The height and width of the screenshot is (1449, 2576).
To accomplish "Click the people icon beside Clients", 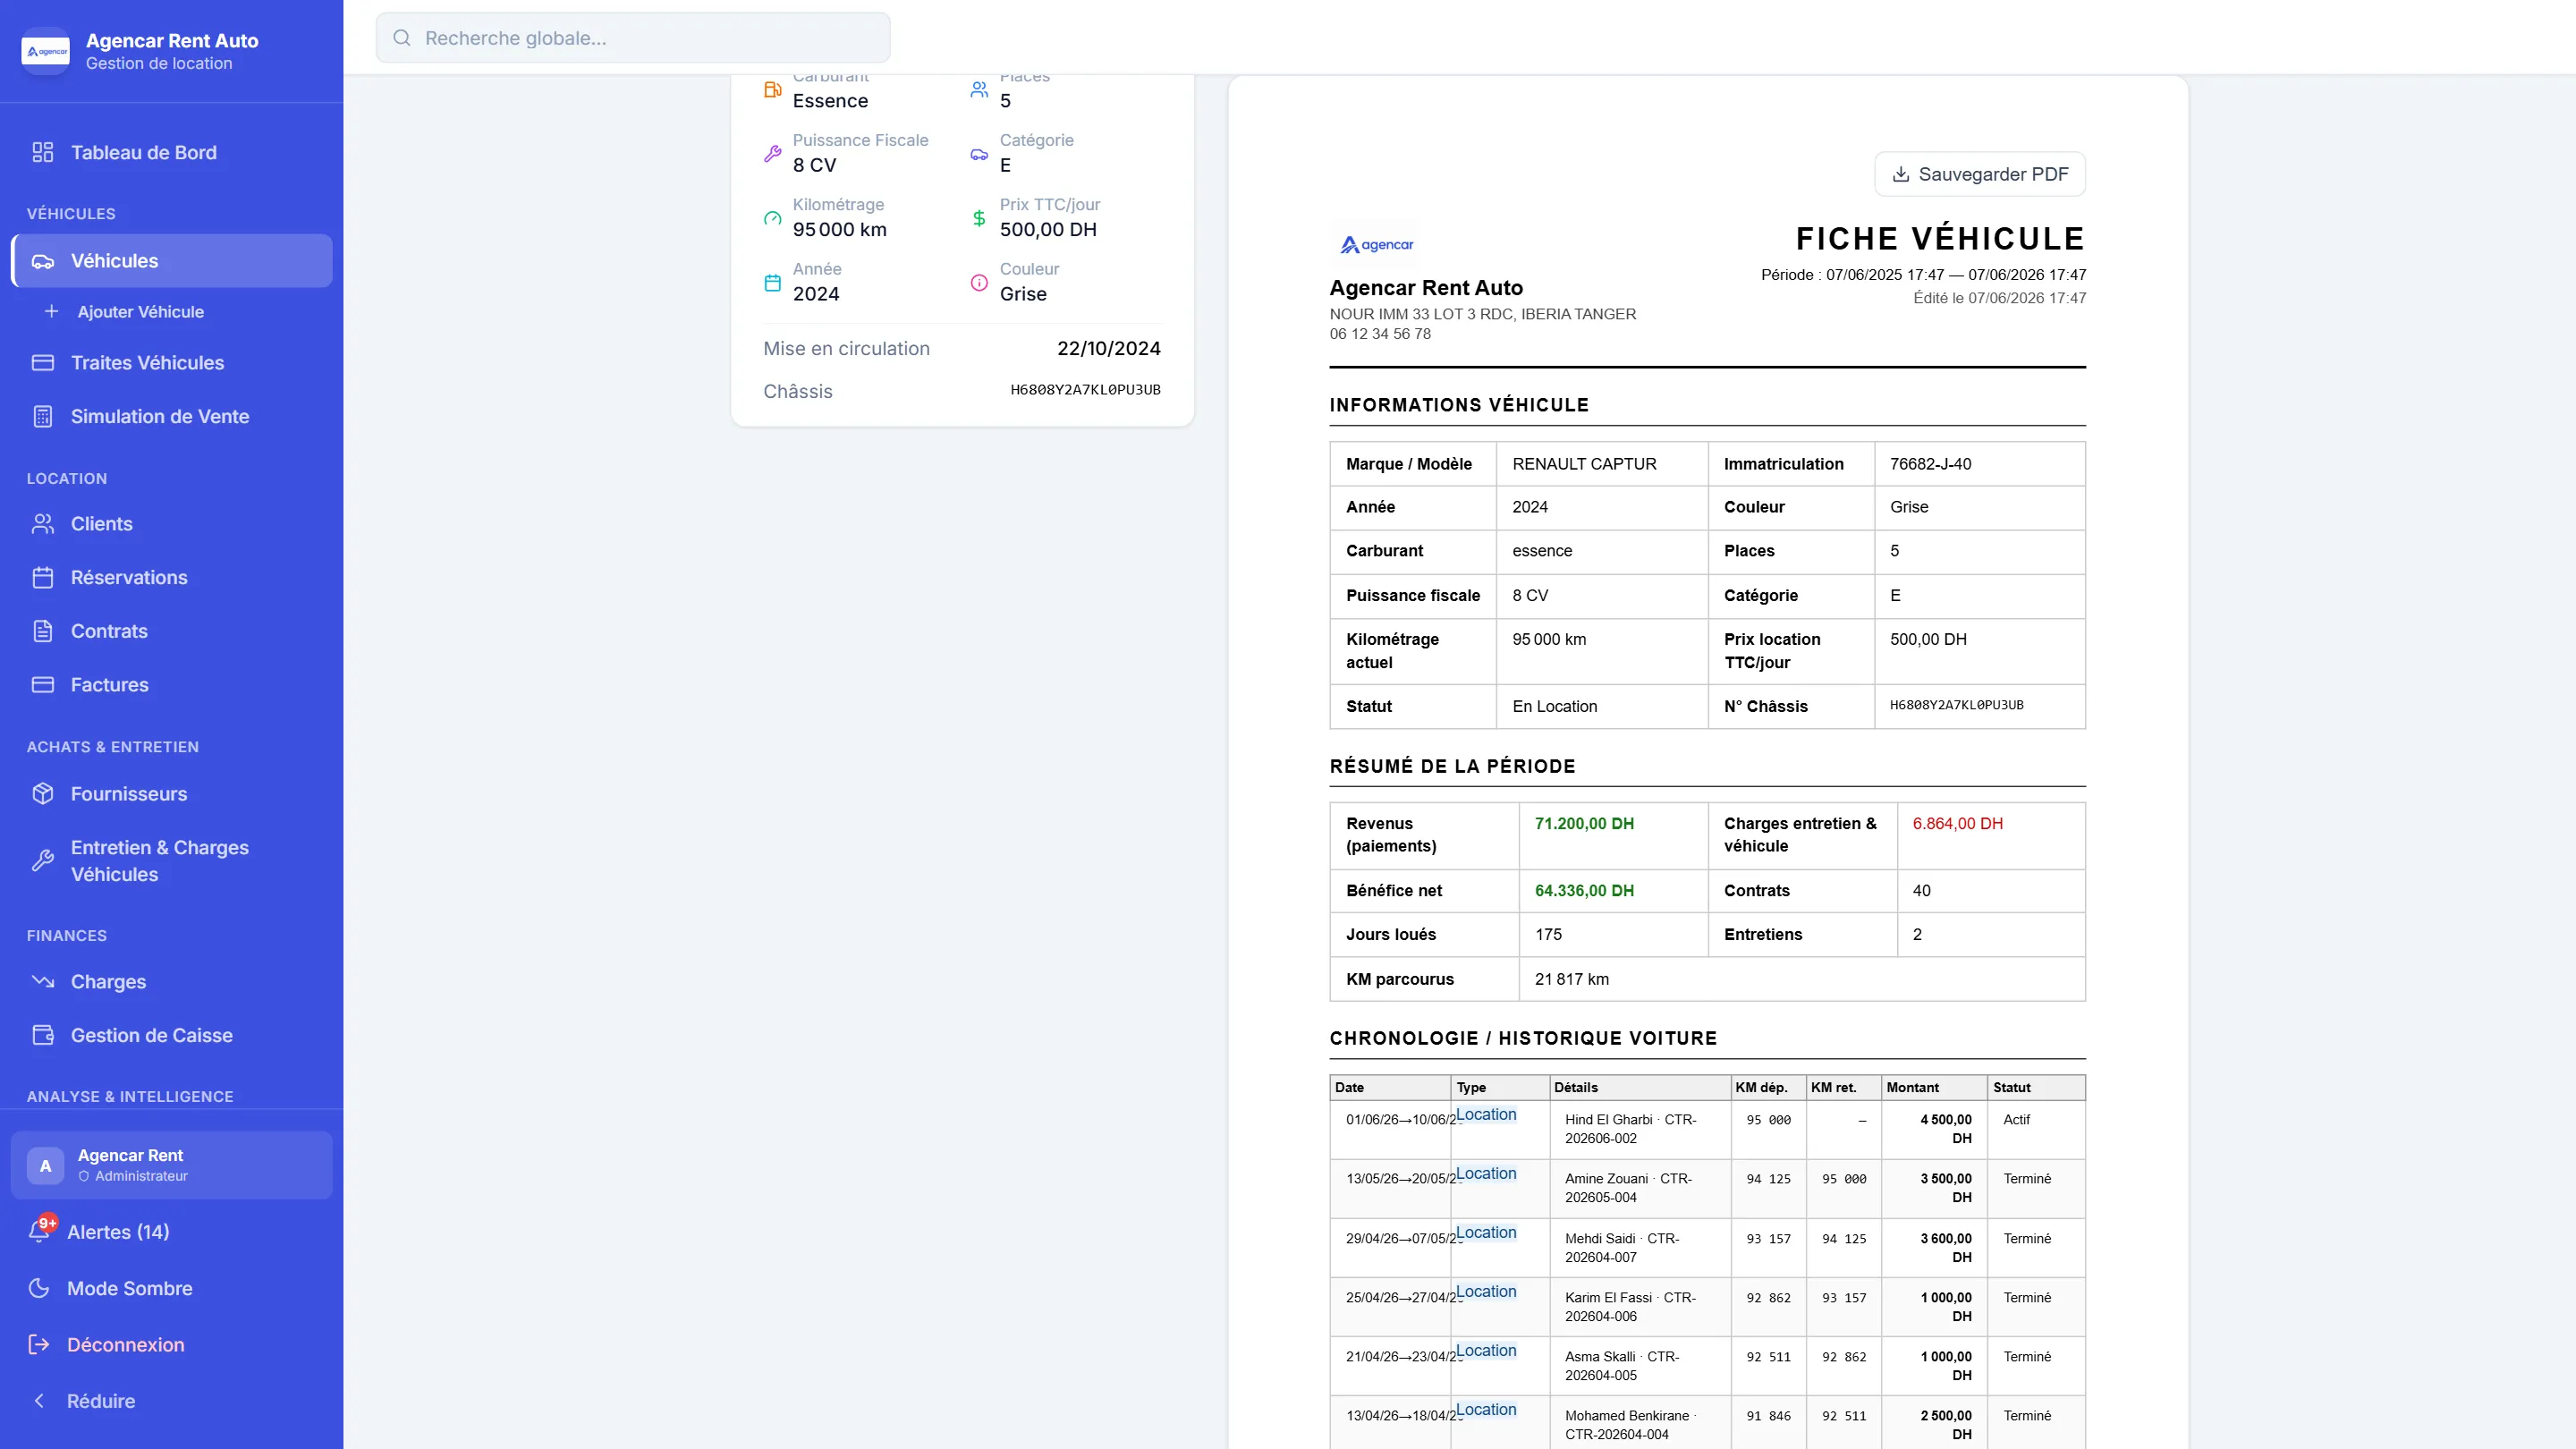I will pyautogui.click(x=42, y=524).
